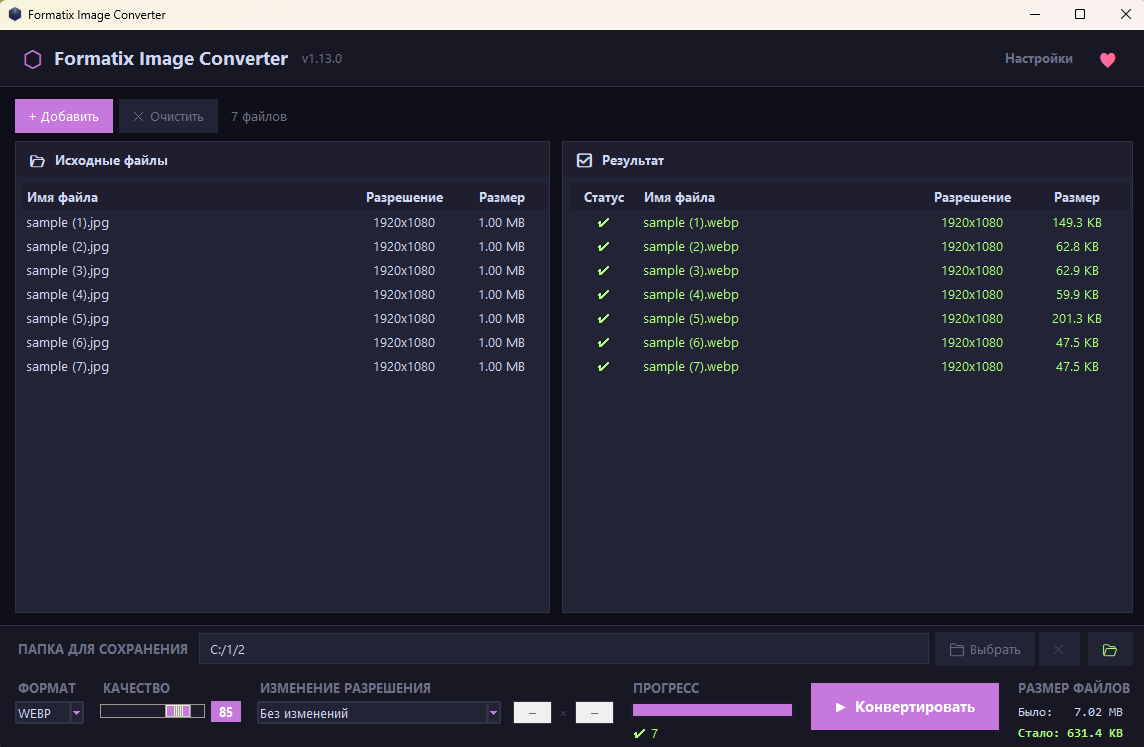Select source file sample (6).jpg
The height and width of the screenshot is (747, 1144).
coord(282,343)
